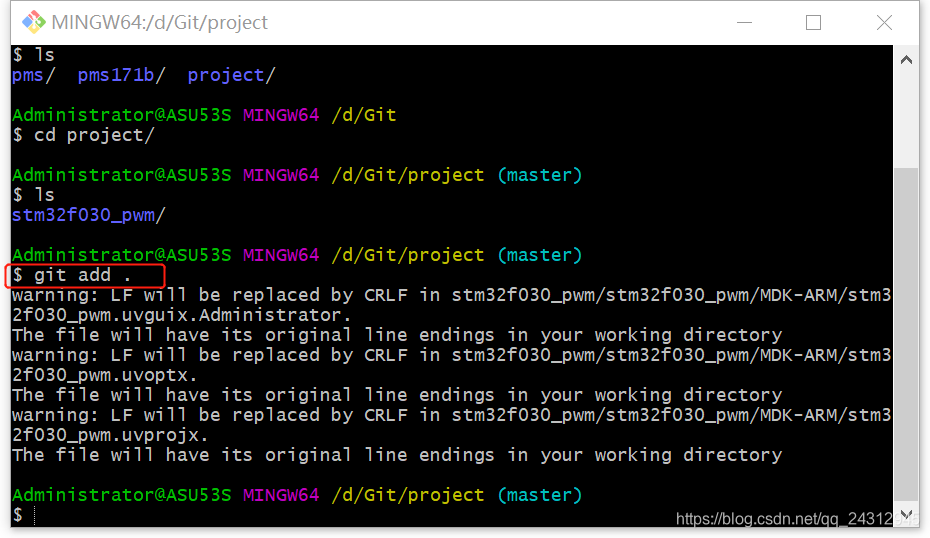930x538 pixels.
Task: Close the MINGW64 terminal window
Action: (x=884, y=23)
